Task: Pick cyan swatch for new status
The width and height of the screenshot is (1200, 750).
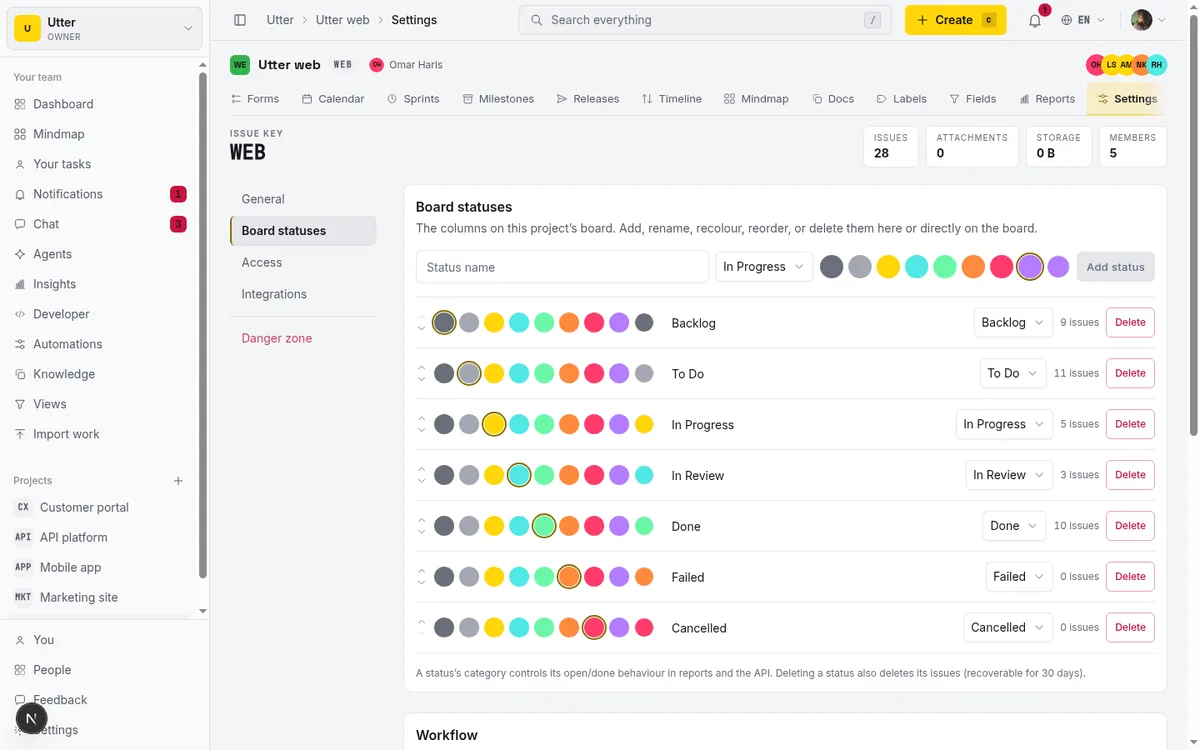Action: point(916,267)
